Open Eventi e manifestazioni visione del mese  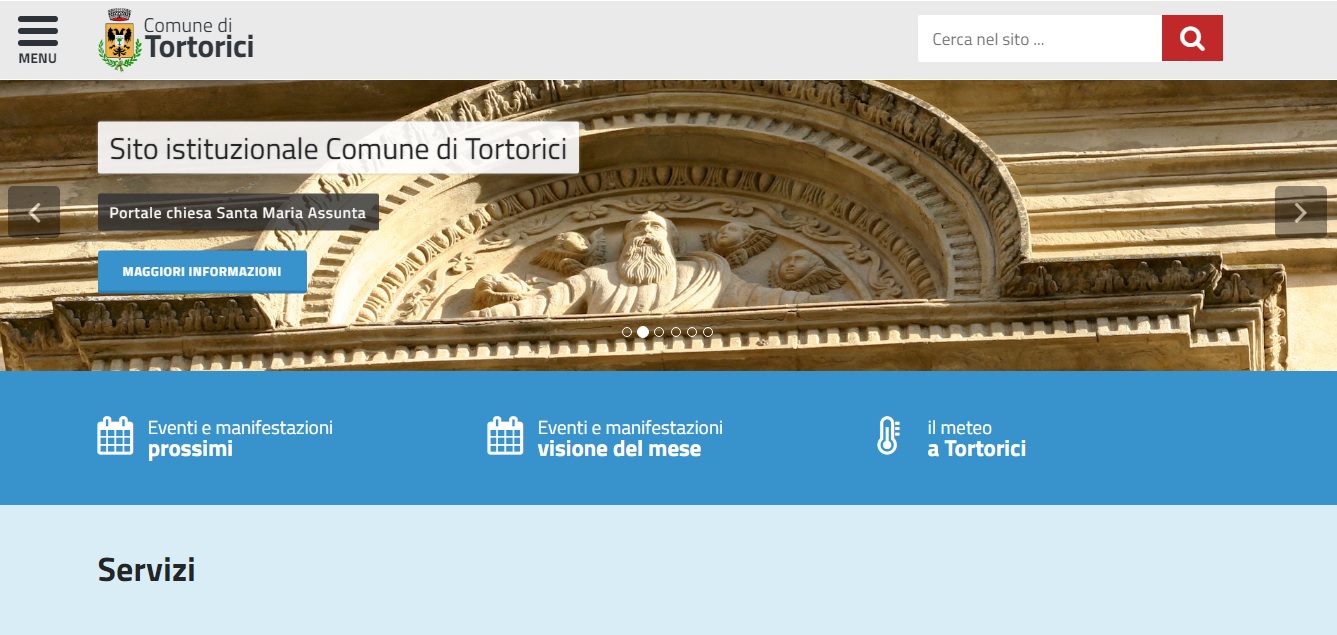(x=630, y=438)
